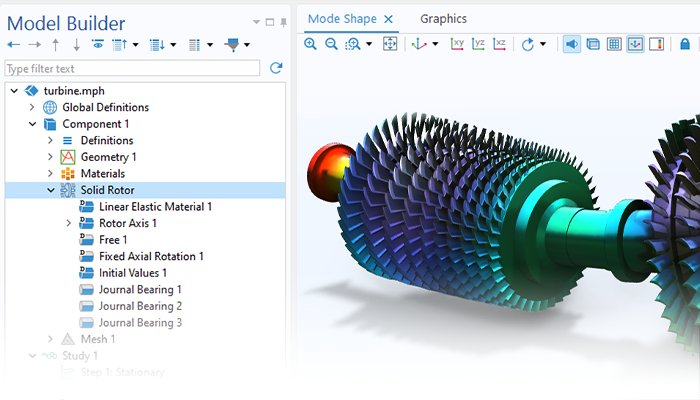
Task: Select Rotor Axis 1 node
Action: pyautogui.click(x=128, y=223)
